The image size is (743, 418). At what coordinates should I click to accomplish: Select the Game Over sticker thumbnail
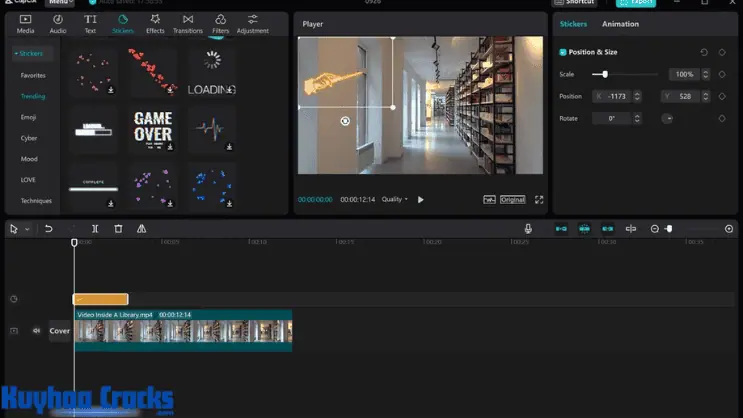coord(153,128)
